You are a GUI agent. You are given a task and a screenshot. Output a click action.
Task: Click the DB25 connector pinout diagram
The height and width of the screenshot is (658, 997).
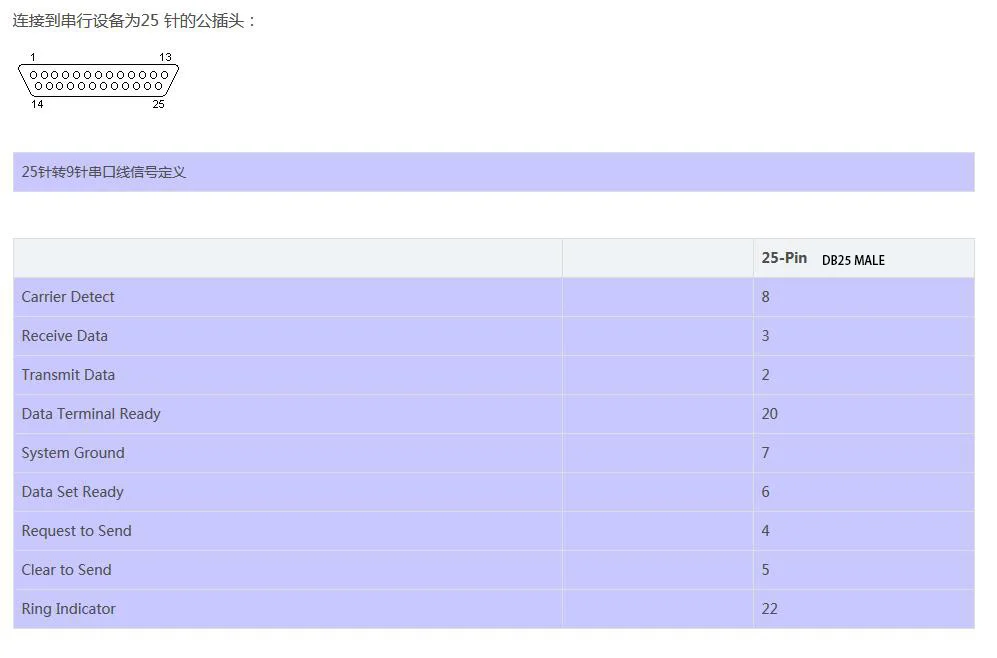click(x=99, y=80)
